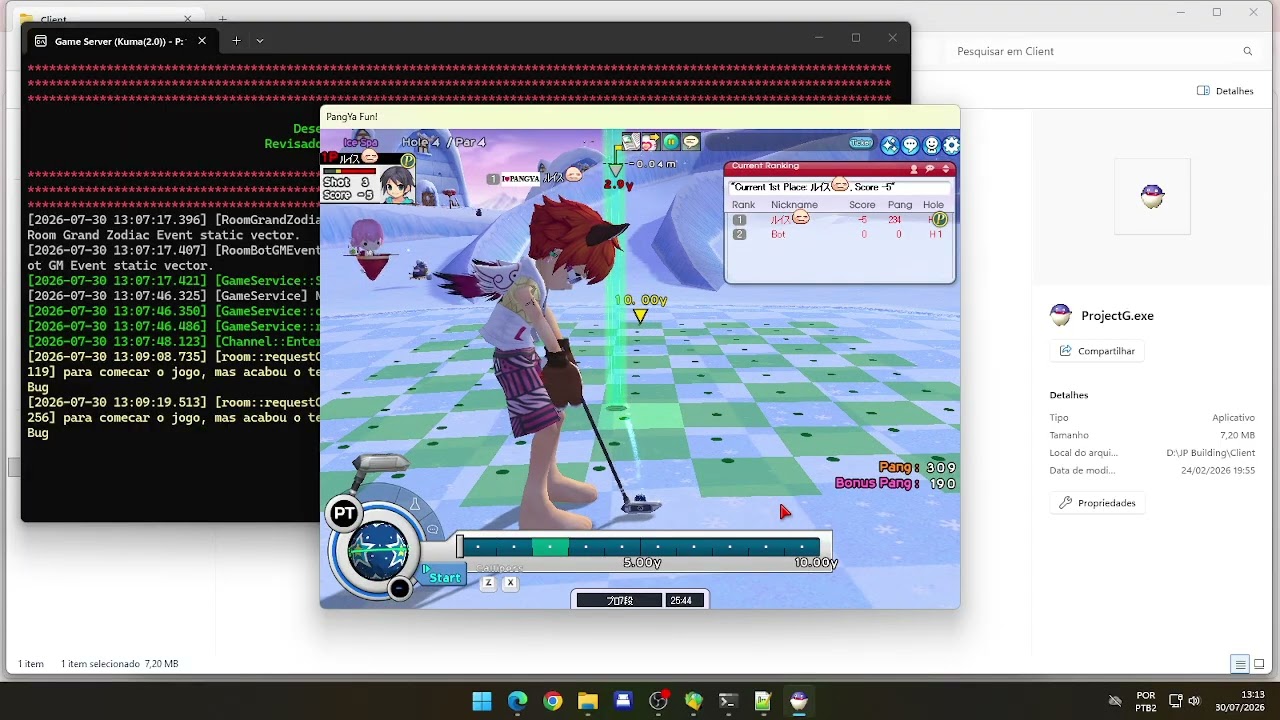The image size is (1280, 720).
Task: Open Terminal from the taskbar
Action: point(728,701)
